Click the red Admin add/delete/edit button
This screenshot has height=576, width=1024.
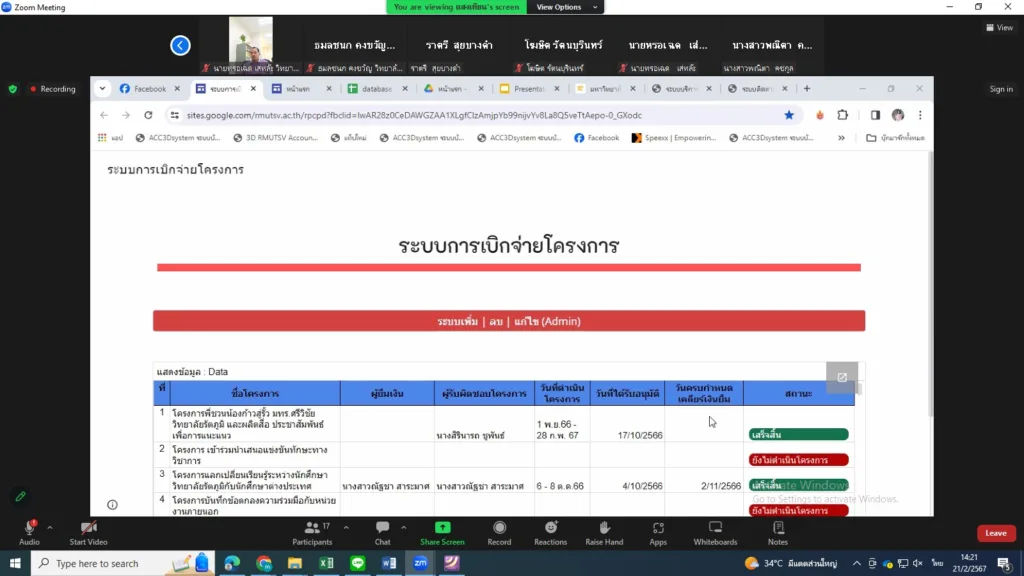coord(509,321)
